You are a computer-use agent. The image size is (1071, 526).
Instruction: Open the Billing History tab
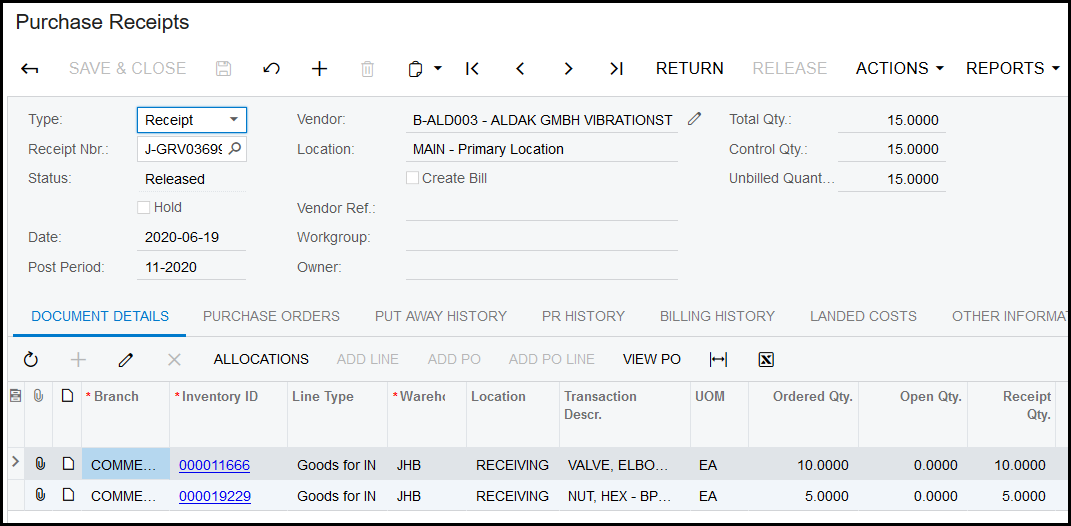[717, 316]
